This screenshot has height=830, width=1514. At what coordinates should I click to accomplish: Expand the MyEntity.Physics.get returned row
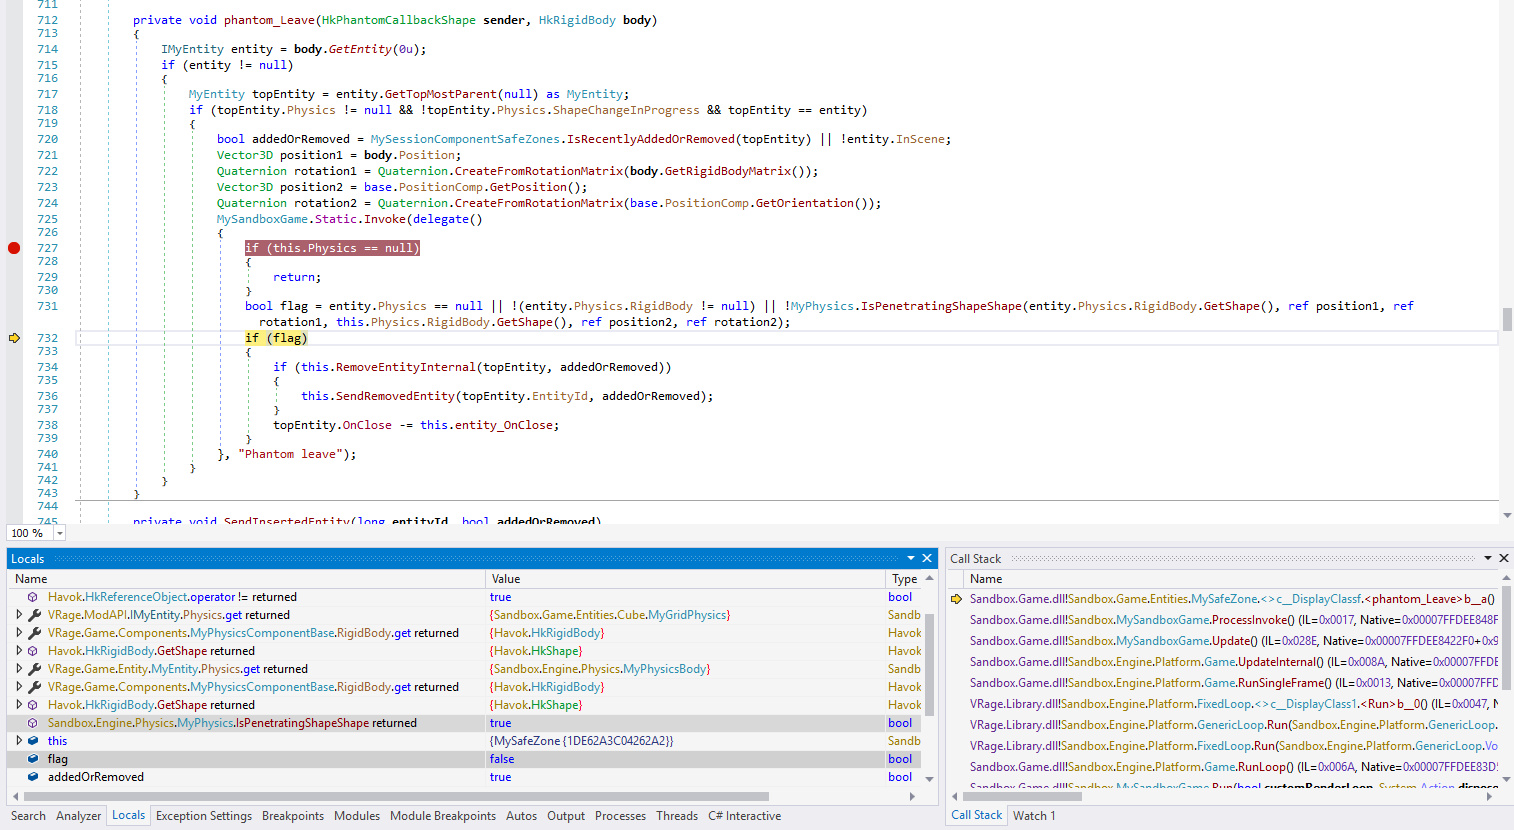click(x=19, y=669)
